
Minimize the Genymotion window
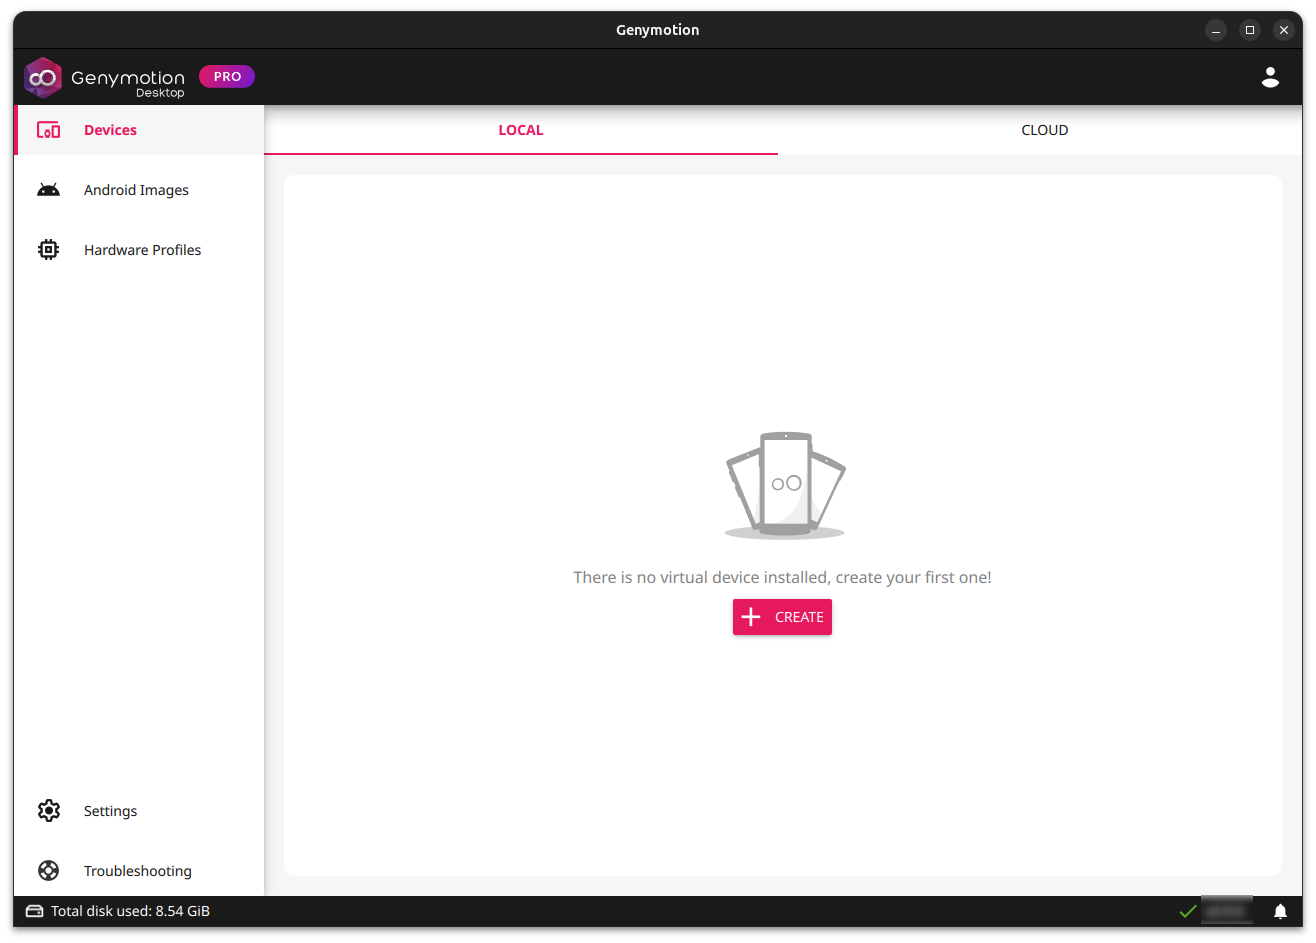pyautogui.click(x=1216, y=30)
